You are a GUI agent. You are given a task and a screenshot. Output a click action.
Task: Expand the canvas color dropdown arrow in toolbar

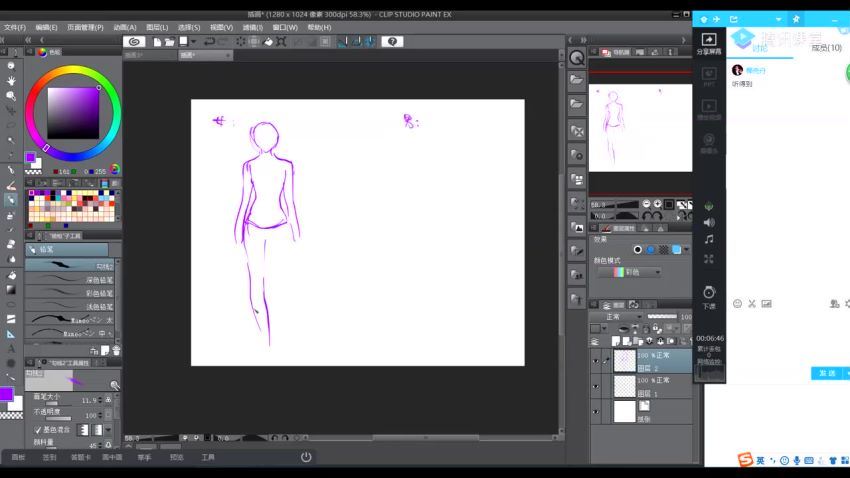[x=195, y=41]
